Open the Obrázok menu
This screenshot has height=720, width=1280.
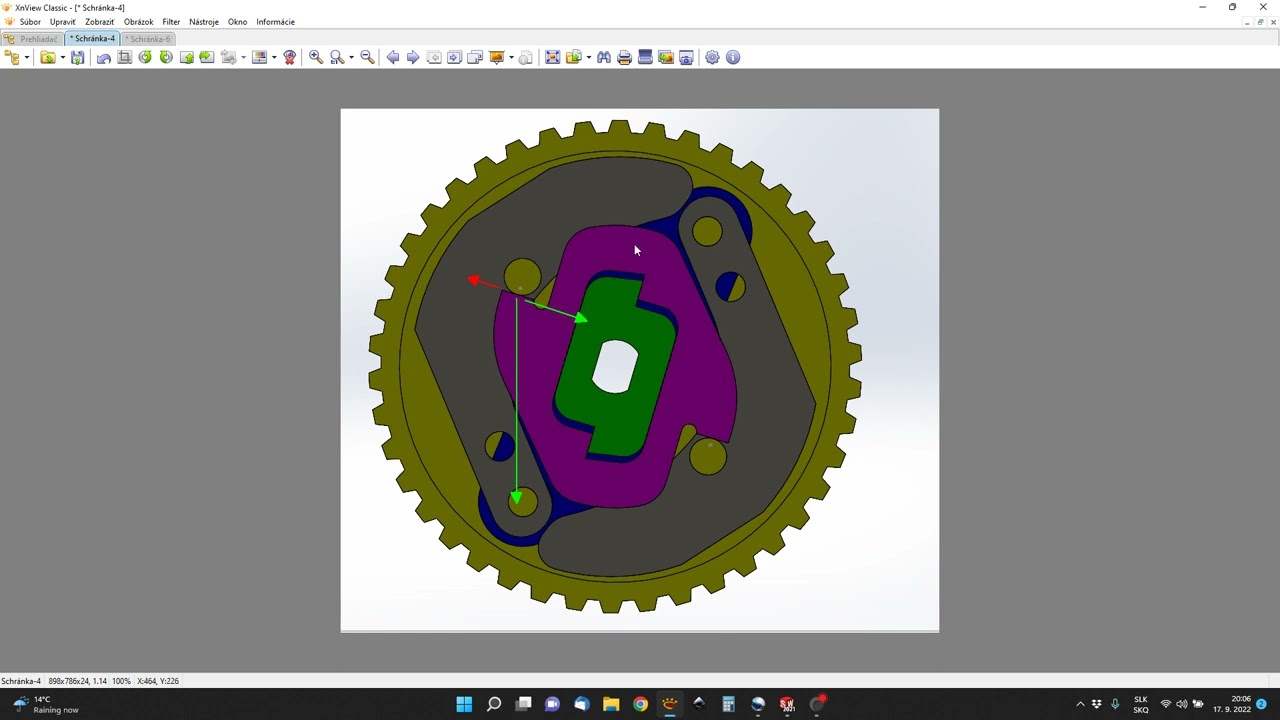coord(138,22)
